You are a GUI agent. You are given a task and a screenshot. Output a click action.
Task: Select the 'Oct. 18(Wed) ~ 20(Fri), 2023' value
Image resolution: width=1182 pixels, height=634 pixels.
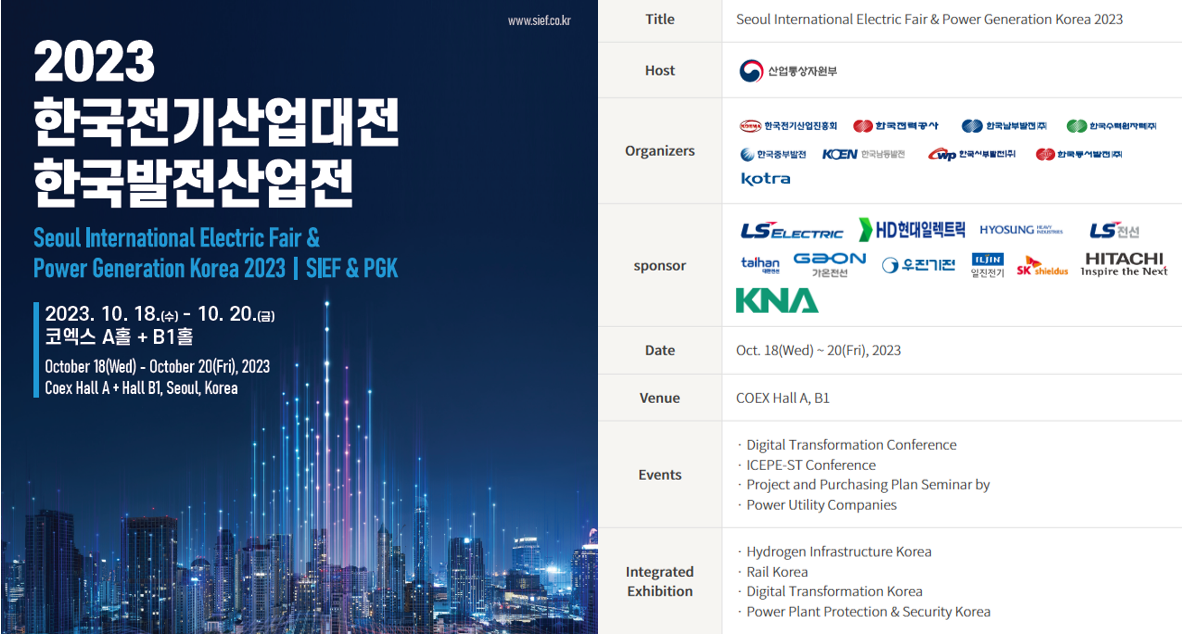(819, 351)
